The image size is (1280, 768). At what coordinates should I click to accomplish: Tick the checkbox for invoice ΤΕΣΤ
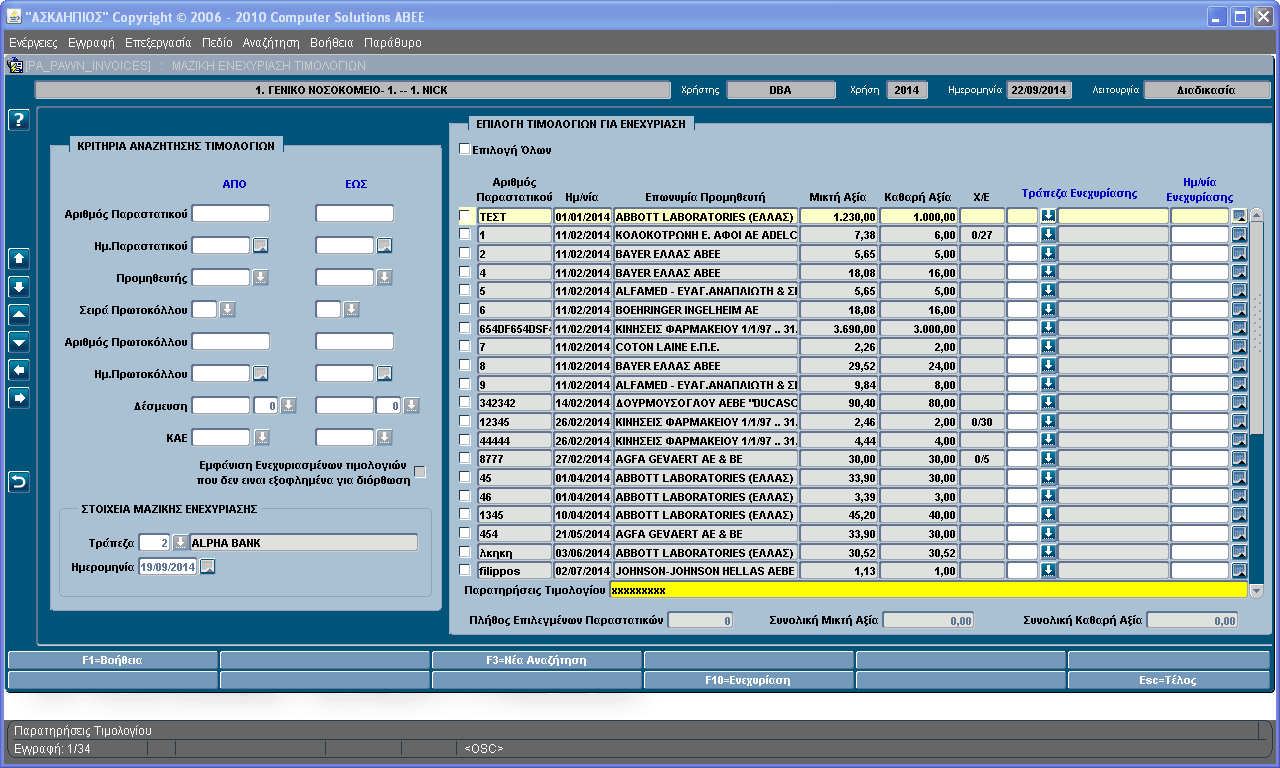464,215
